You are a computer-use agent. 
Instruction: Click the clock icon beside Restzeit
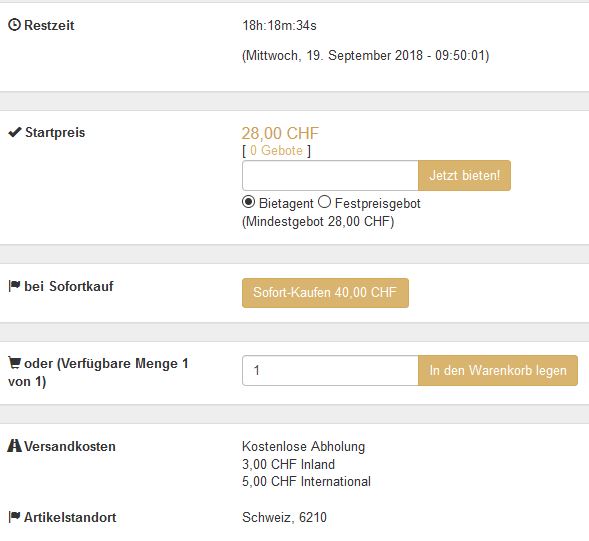[14, 25]
